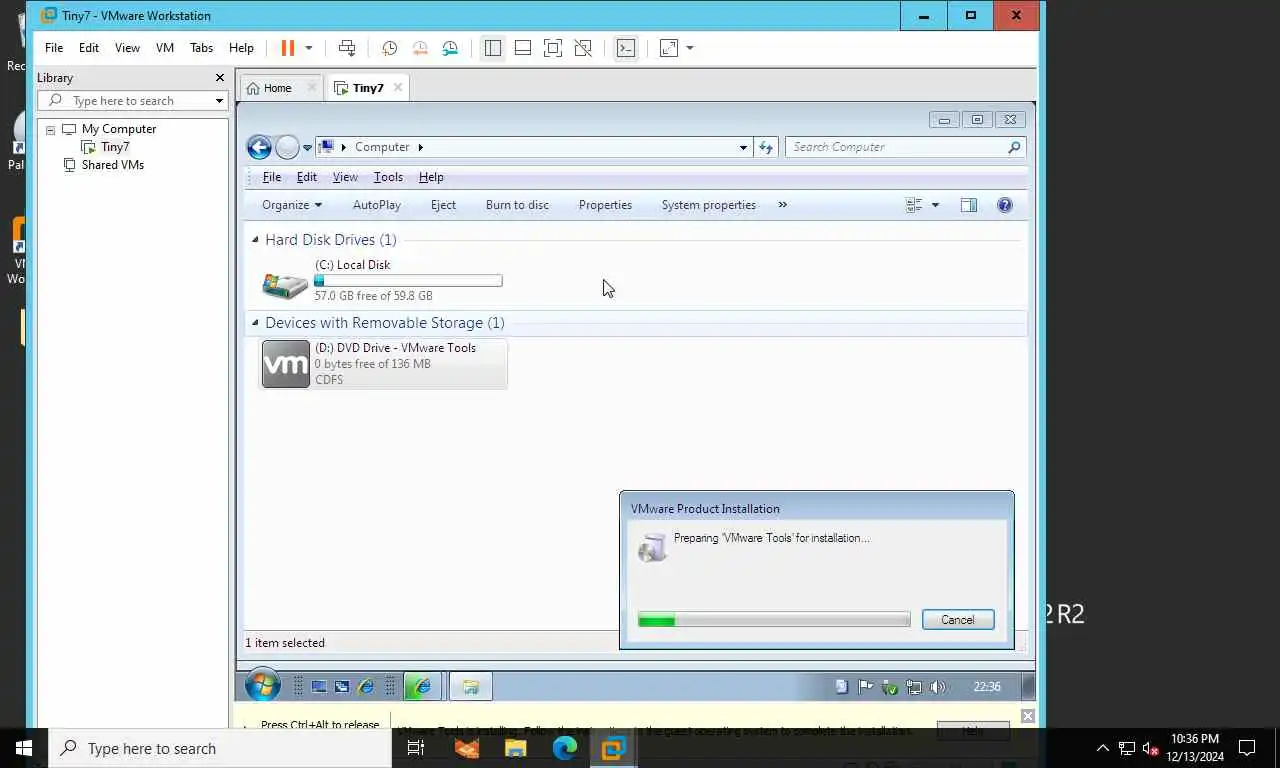
Task: Toggle the library sidebar view icon
Action: [x=492, y=48]
